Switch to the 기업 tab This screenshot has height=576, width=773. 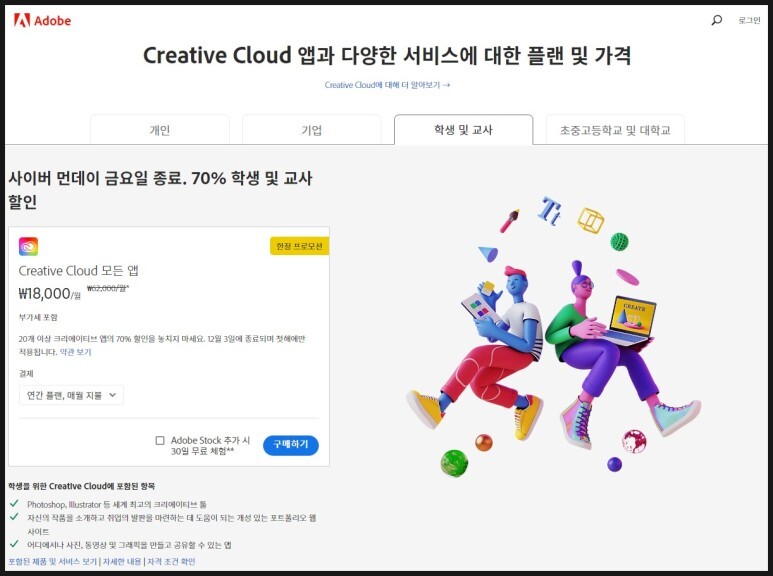tap(312, 130)
